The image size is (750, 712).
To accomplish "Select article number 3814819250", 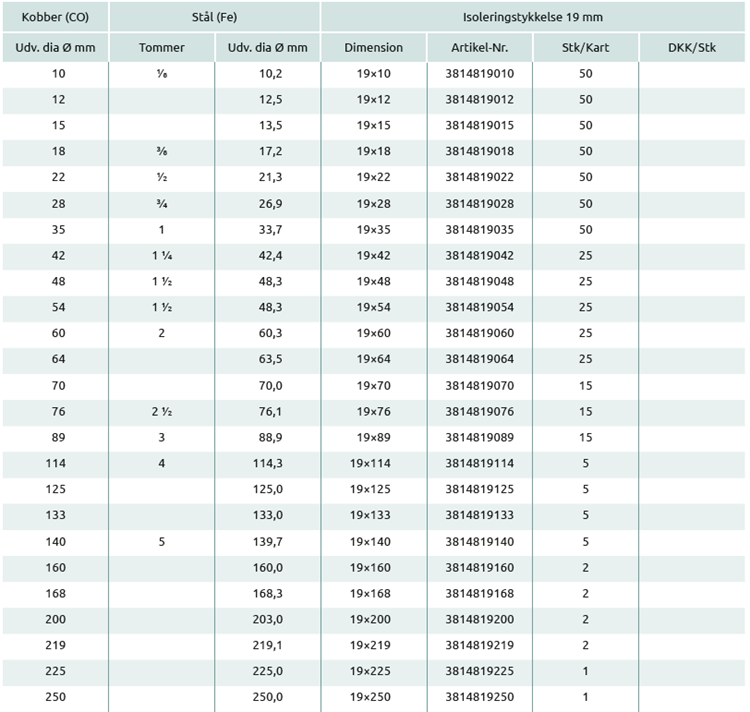I will pyautogui.click(x=480, y=696).
